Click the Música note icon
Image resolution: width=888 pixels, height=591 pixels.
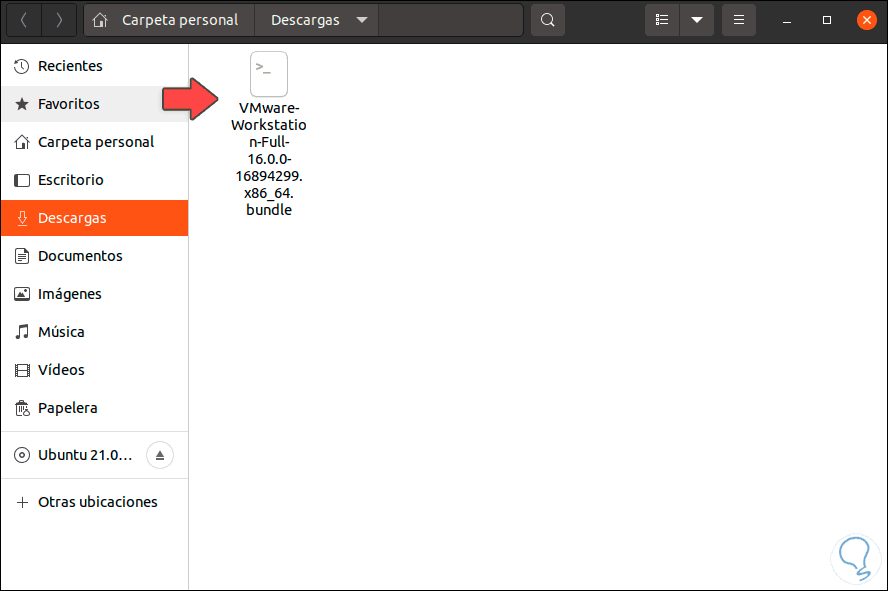[x=22, y=332]
